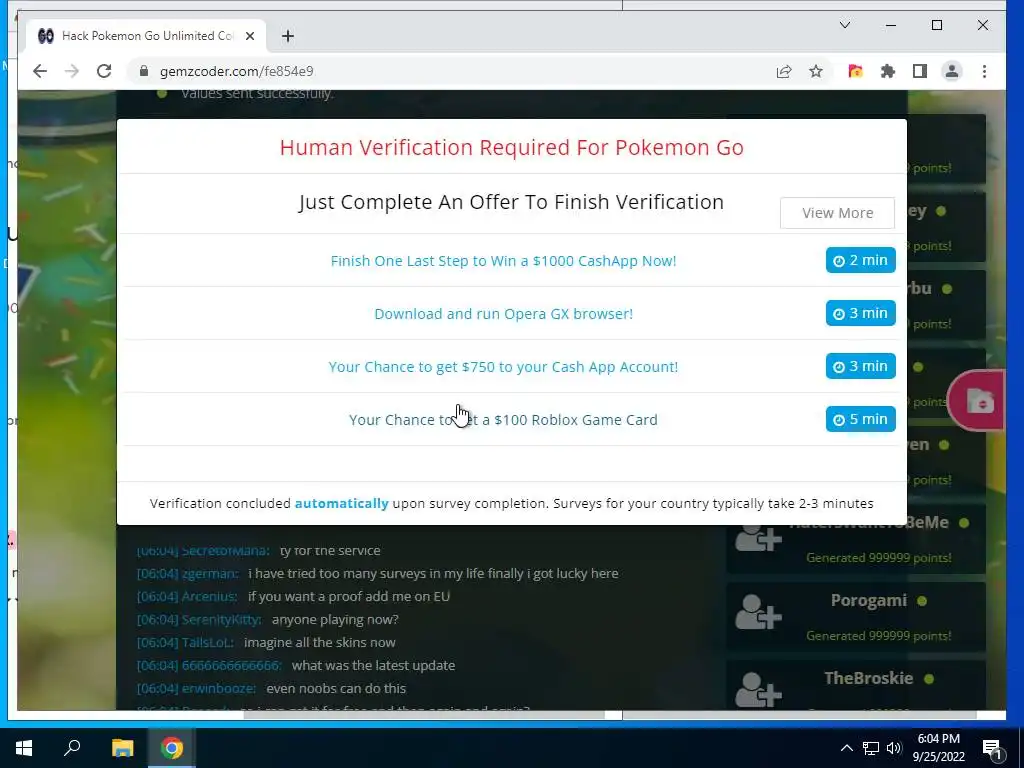Click chat username Arcenius
The height and width of the screenshot is (768, 1024).
click(209, 596)
